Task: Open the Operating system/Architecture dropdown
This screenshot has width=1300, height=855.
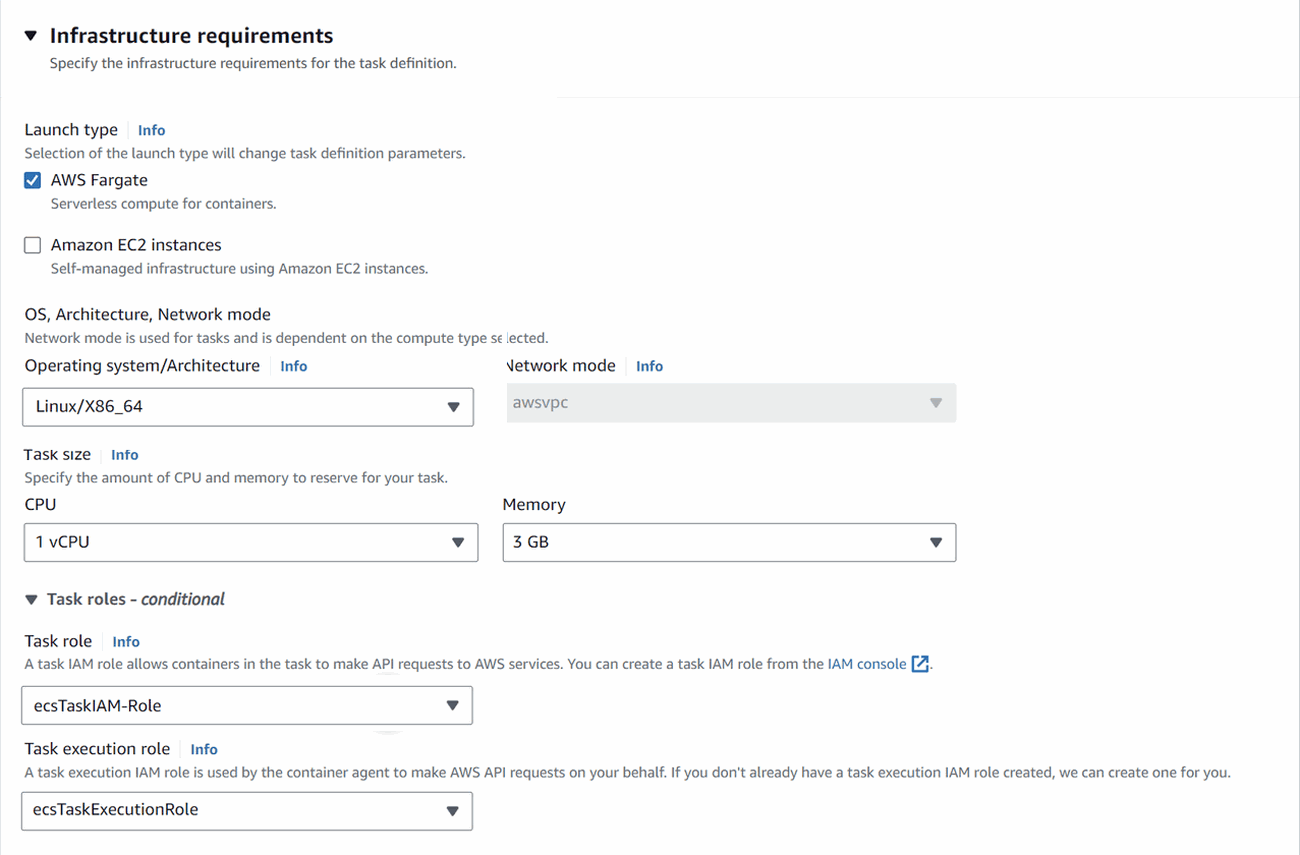Action: point(247,407)
